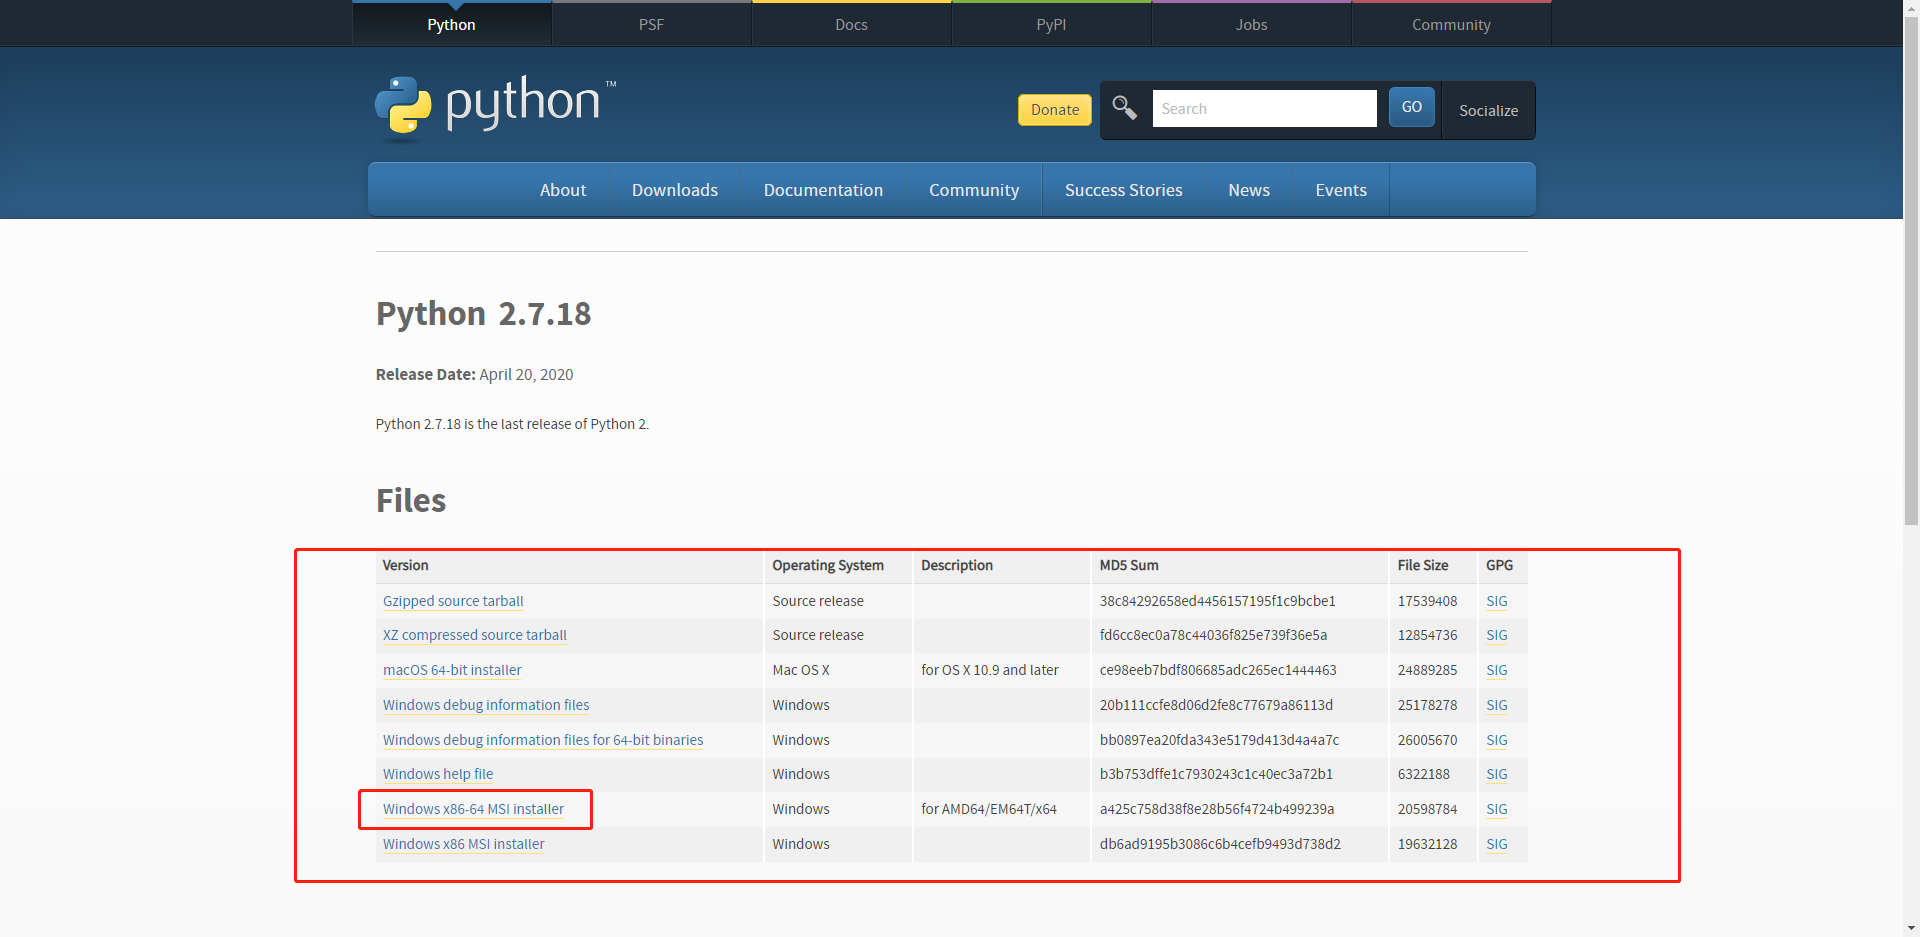Open SIG link for macOS 64-bit installer

click(1497, 670)
